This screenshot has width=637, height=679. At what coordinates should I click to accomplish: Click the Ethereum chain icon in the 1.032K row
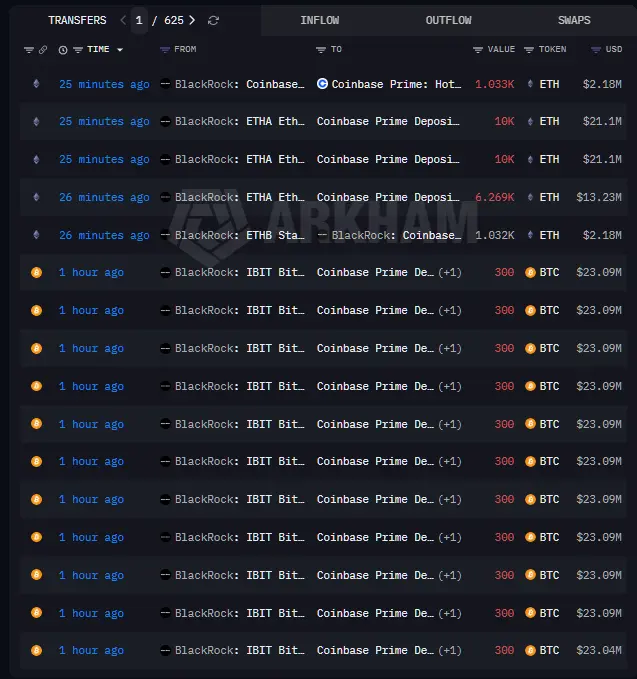pos(36,235)
